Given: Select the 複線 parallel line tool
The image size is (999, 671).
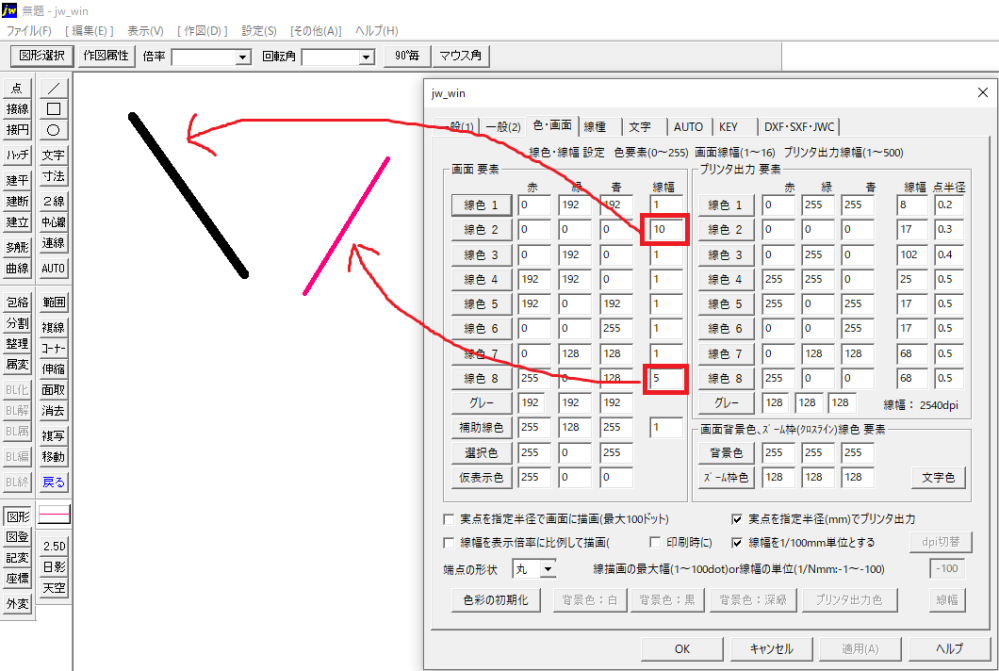Looking at the screenshot, I should pyautogui.click(x=54, y=328).
